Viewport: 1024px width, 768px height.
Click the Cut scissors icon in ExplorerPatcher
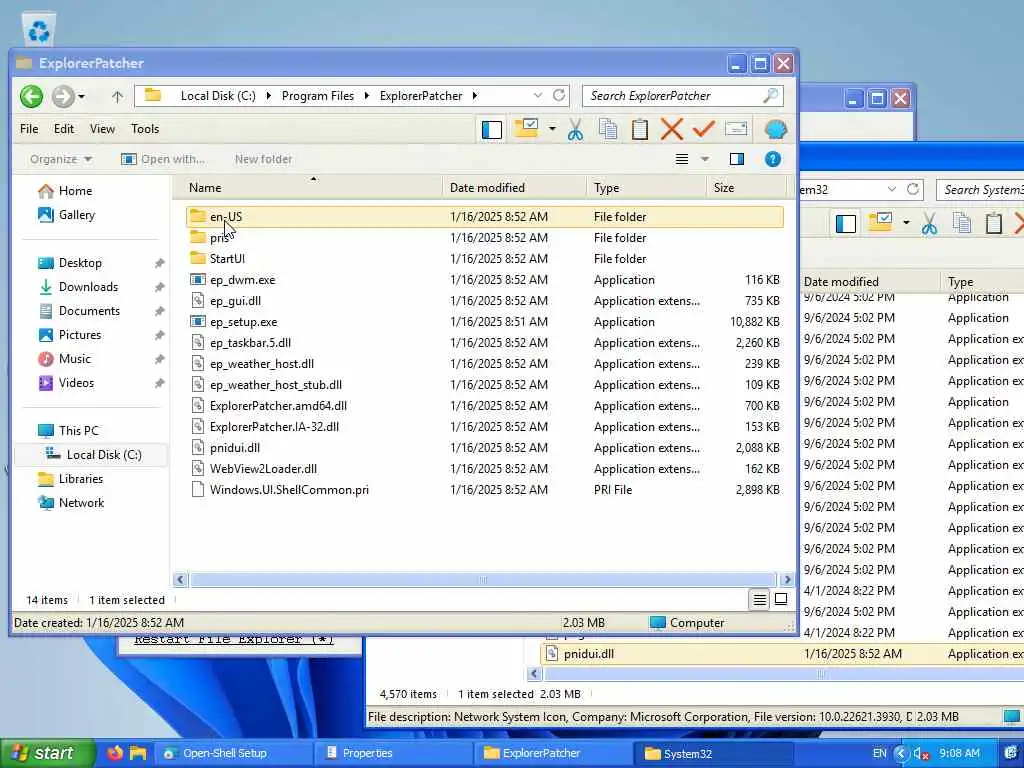(x=575, y=129)
